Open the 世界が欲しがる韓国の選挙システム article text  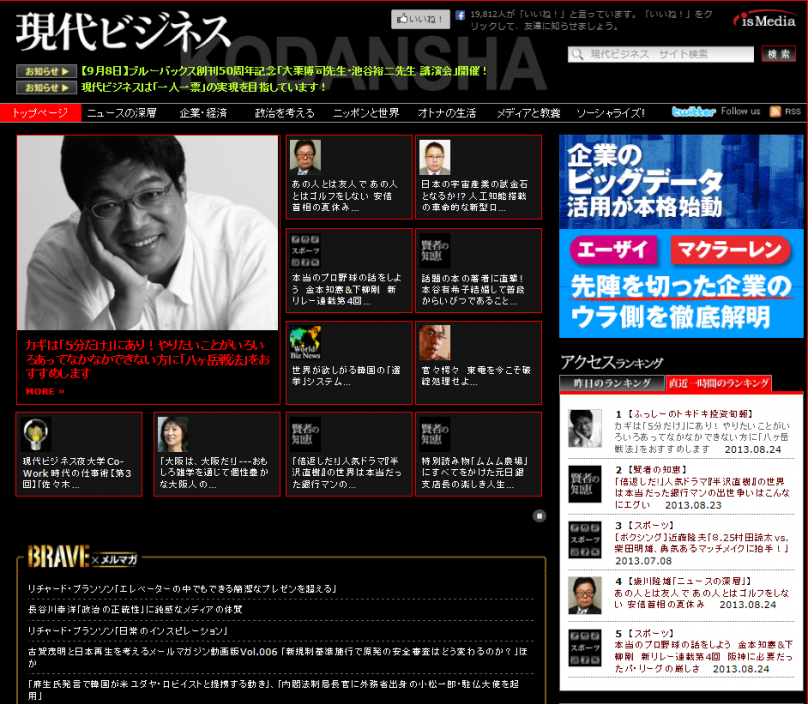click(346, 376)
